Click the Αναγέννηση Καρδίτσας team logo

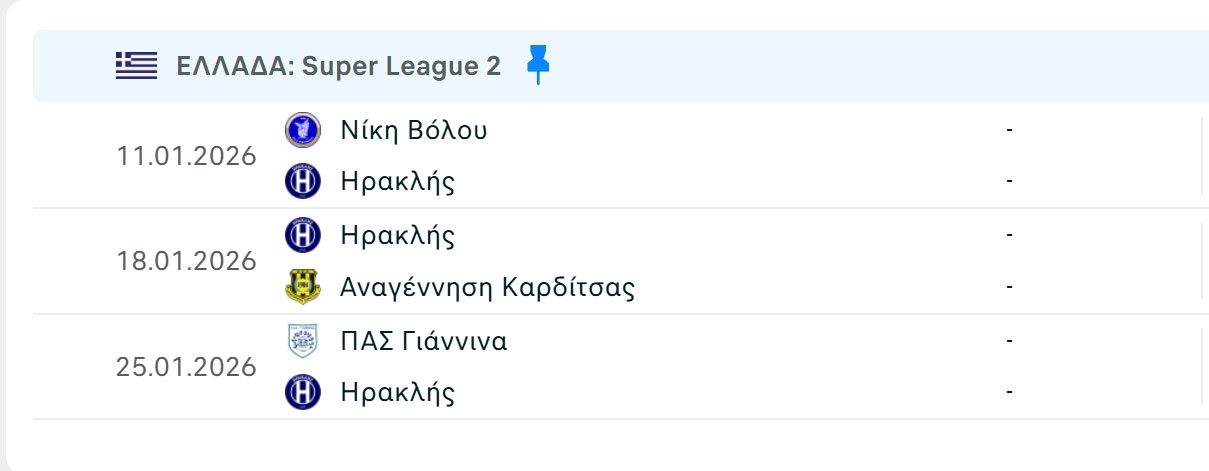(302, 288)
